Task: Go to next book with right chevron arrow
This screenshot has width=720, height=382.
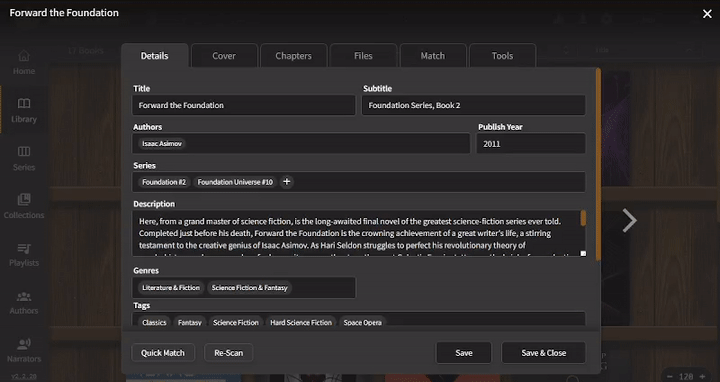Action: [630, 220]
